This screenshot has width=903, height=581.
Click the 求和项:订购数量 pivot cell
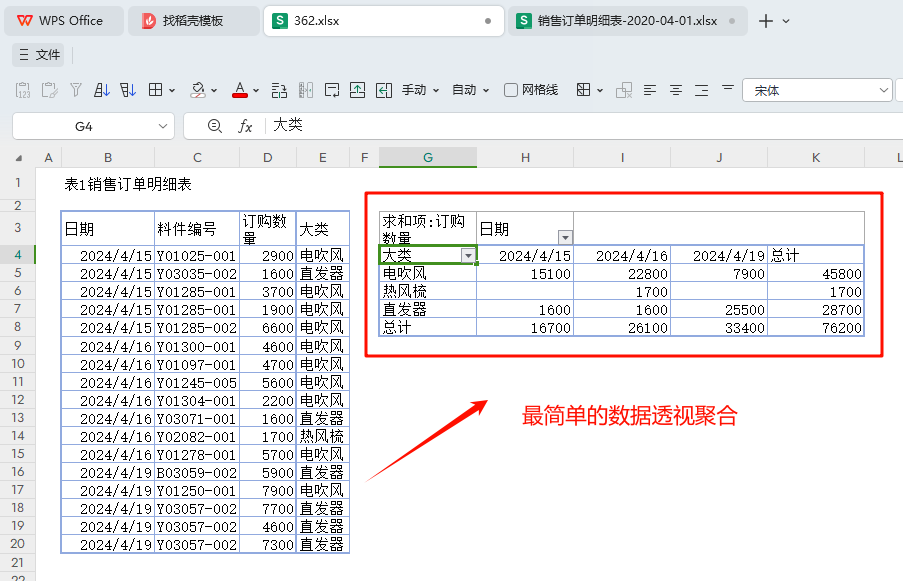428,229
